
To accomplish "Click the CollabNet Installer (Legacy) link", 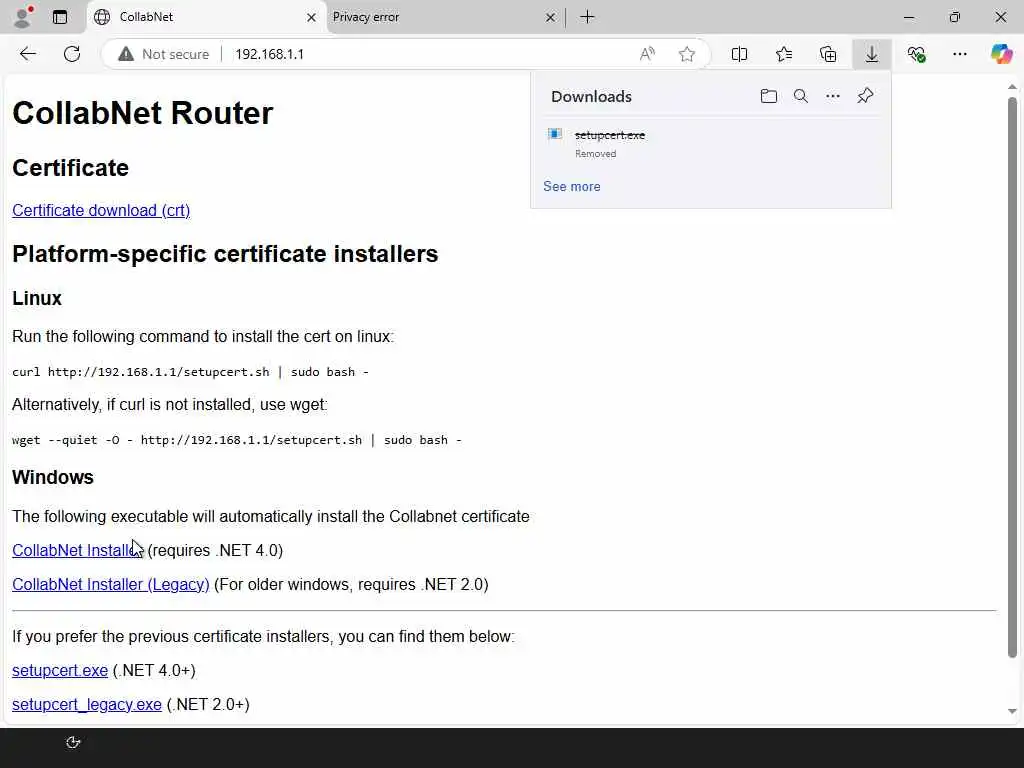I will coord(110,584).
